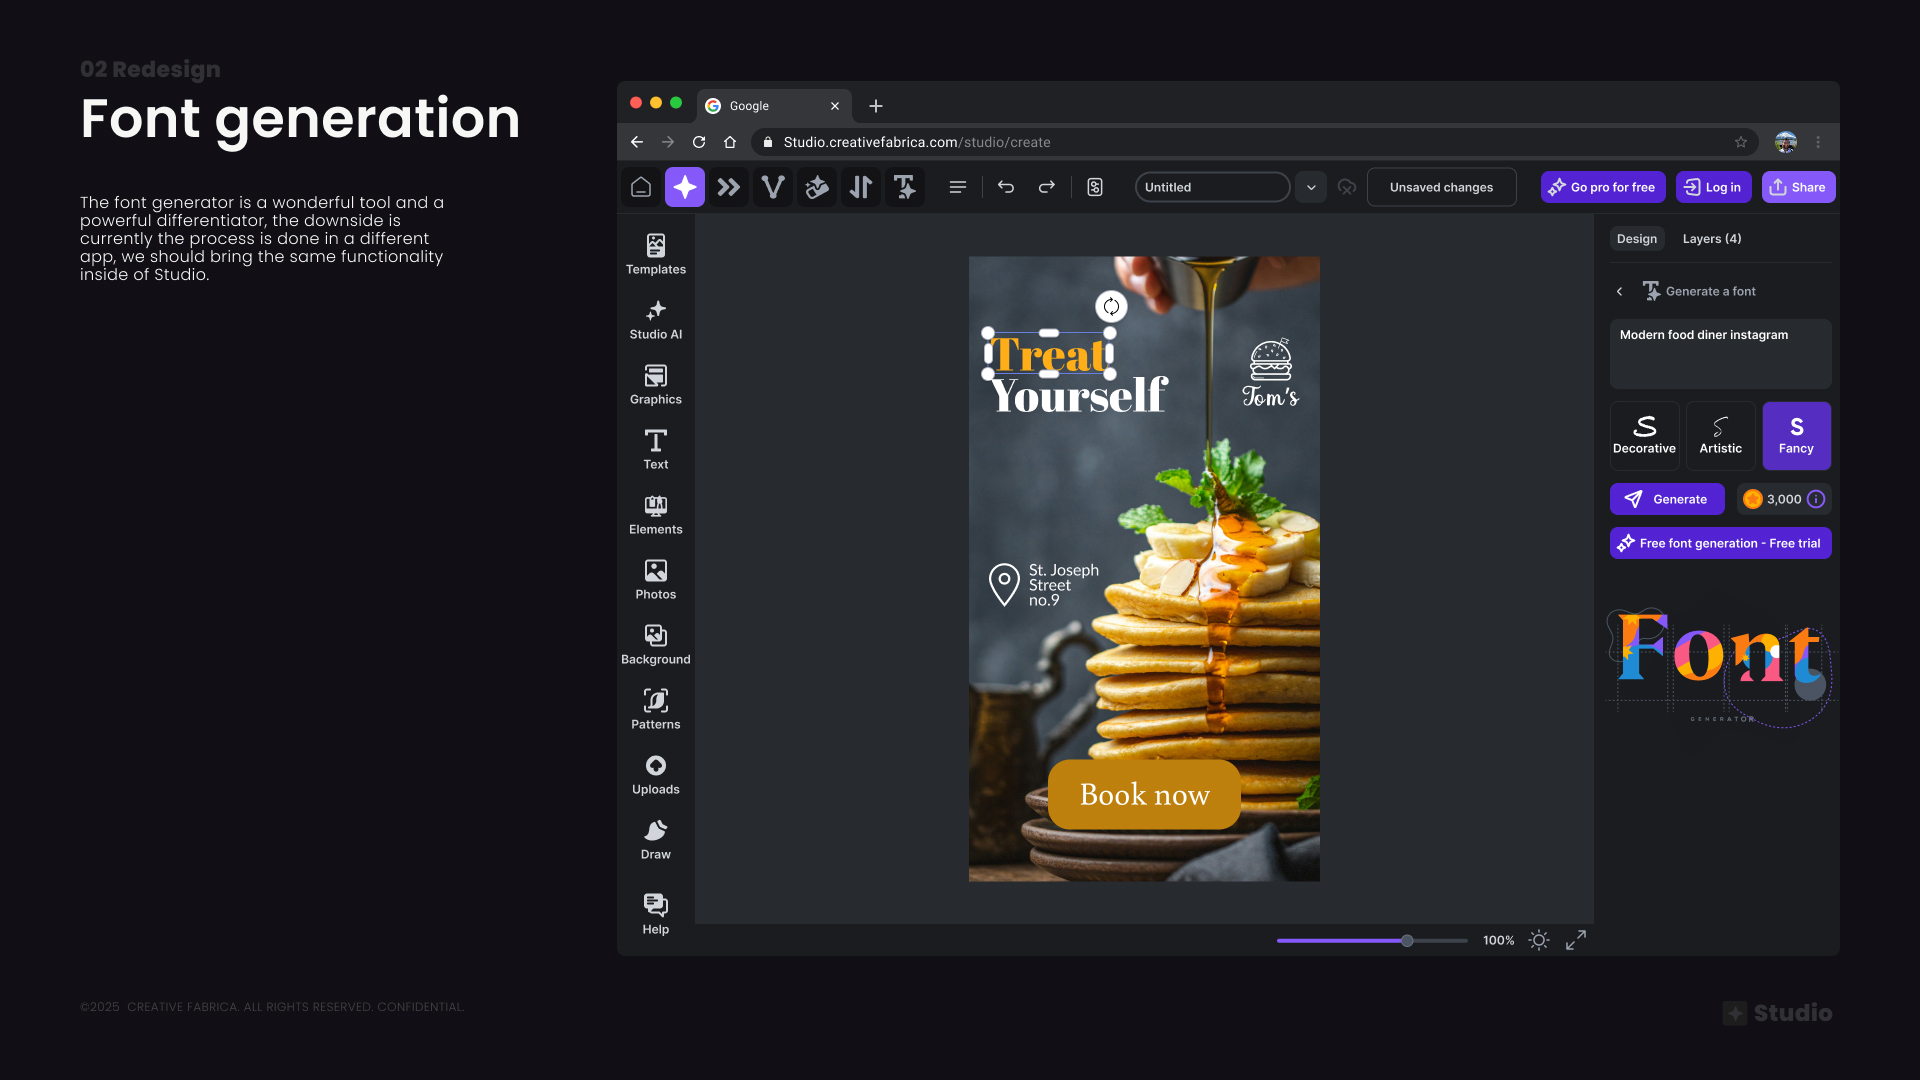The image size is (1920, 1080).
Task: Open the Elements panel
Action: [x=655, y=514]
